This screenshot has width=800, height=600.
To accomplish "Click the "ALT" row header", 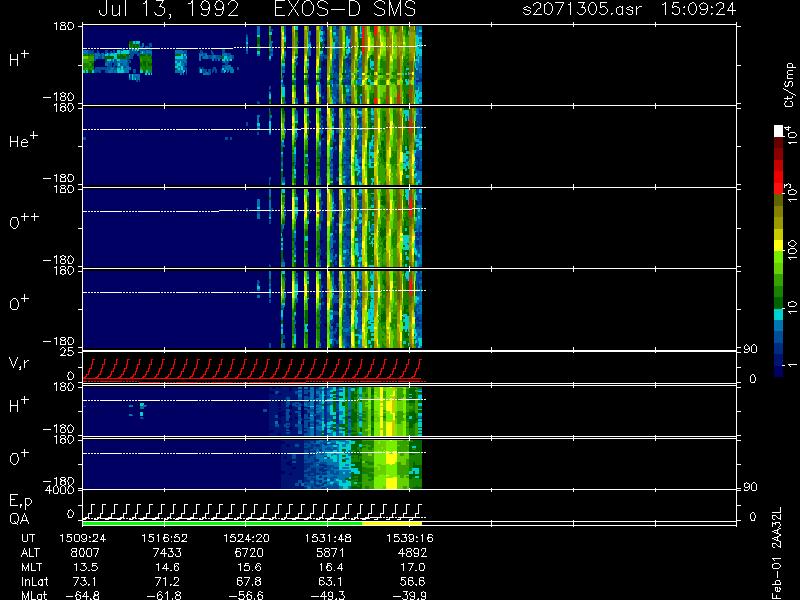I will click(x=30, y=553).
